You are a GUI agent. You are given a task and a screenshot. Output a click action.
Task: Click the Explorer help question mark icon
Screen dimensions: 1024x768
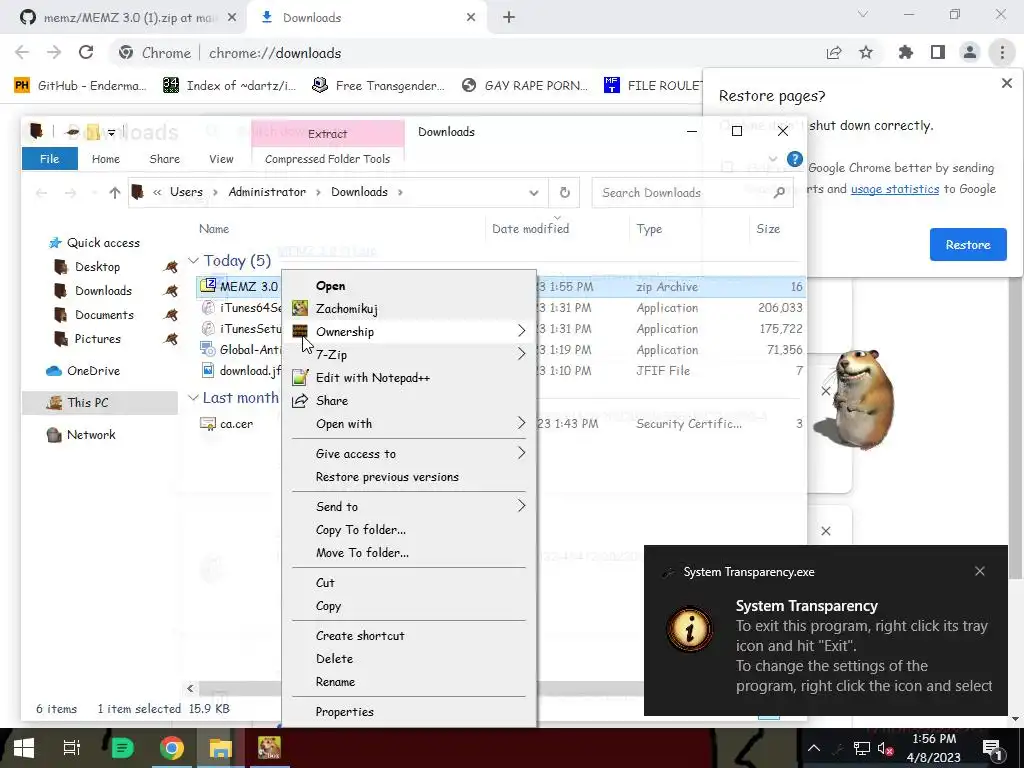pos(795,159)
